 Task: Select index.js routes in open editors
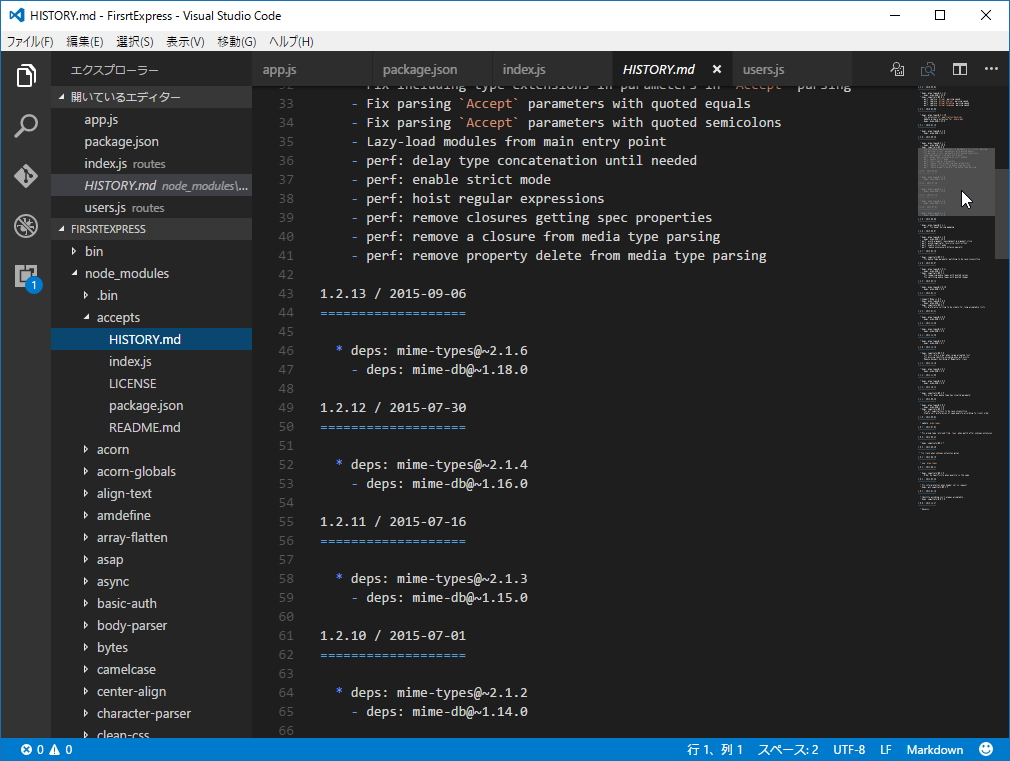tap(151, 164)
